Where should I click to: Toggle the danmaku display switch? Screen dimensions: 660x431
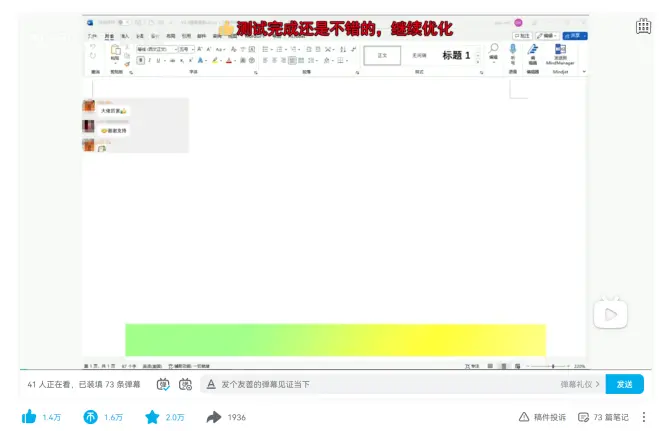click(163, 384)
